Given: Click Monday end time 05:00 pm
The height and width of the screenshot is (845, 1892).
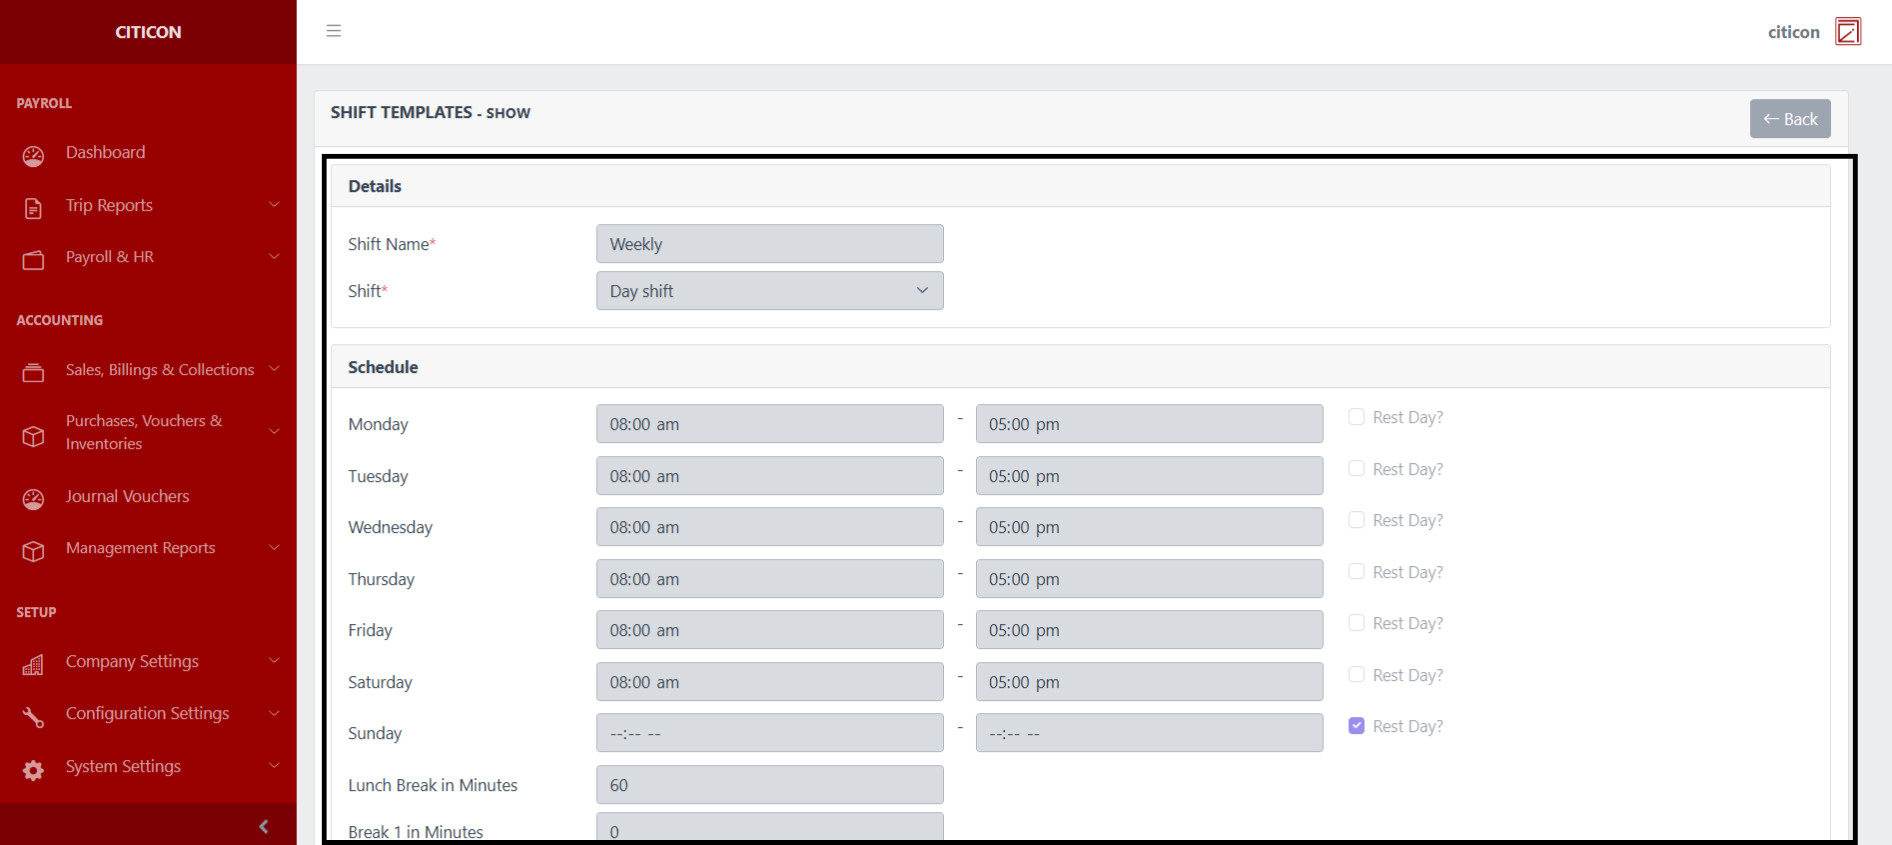Looking at the screenshot, I should [1149, 424].
